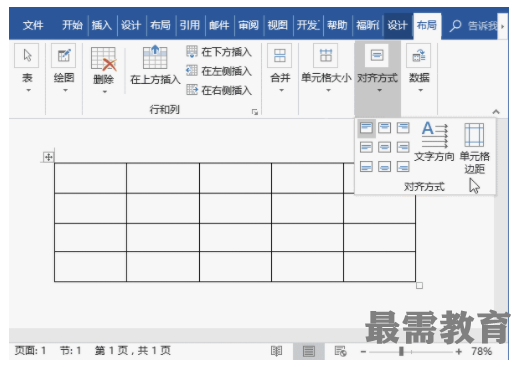Switch to read mode view
517x367 pixels.
(276, 351)
